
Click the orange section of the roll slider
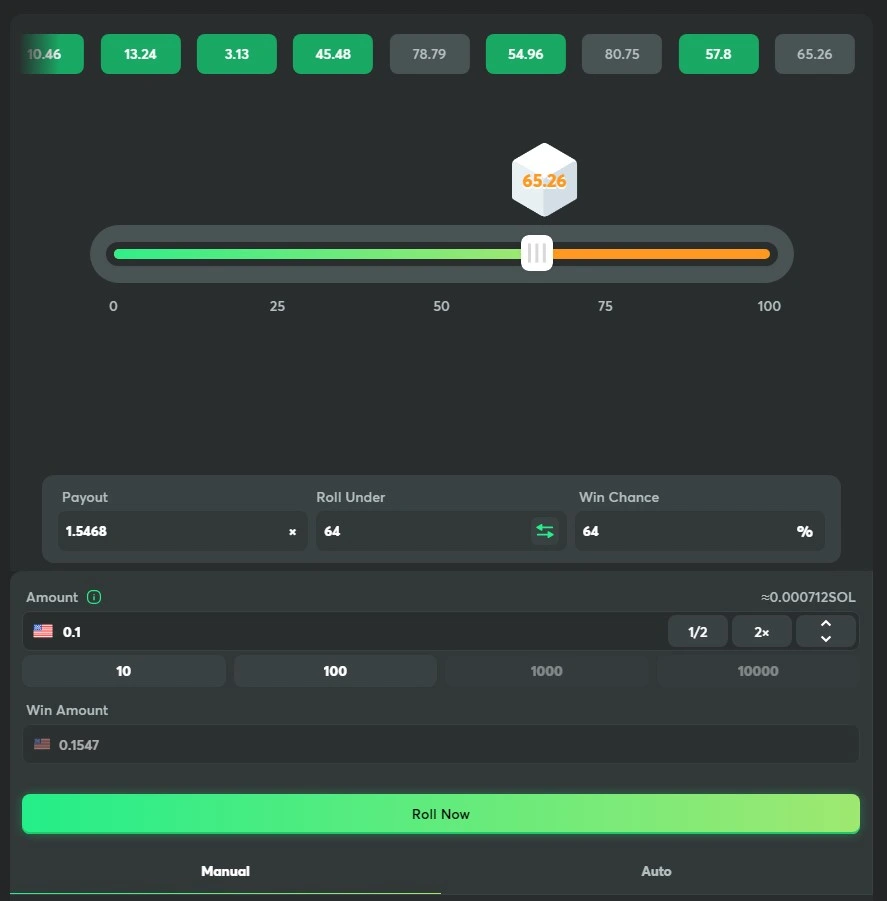pyautogui.click(x=661, y=254)
